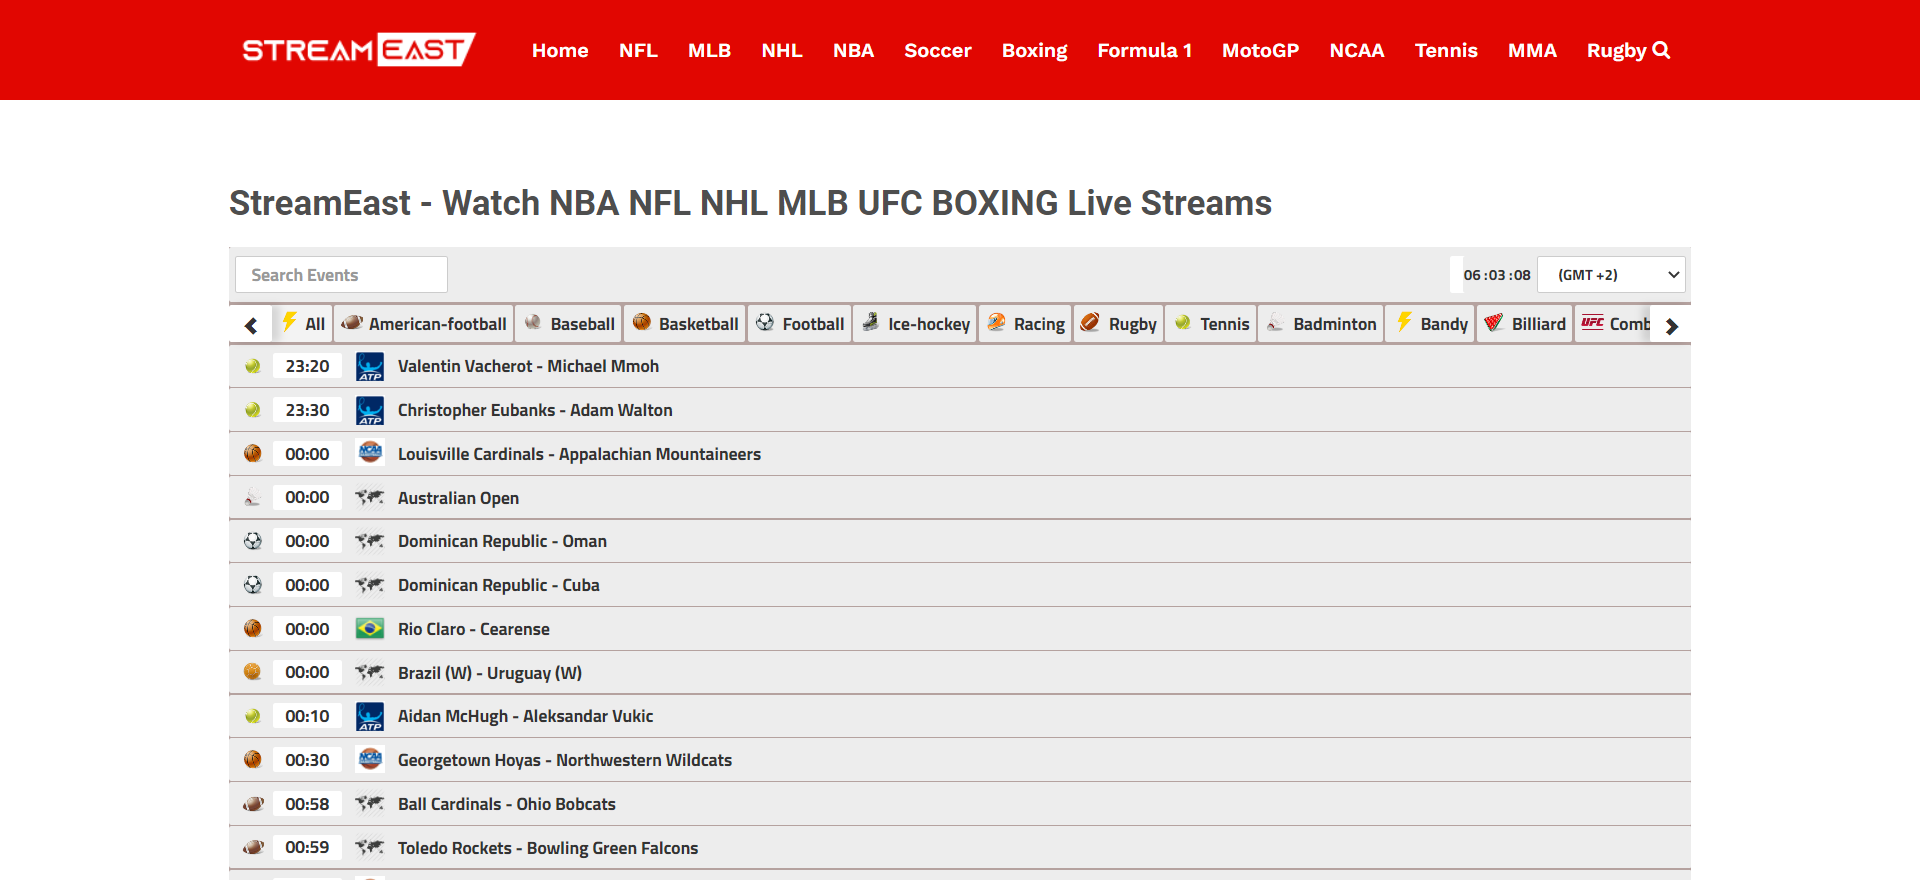
Task: Click ATP logo beside Valentin Vacherot match
Action: [370, 366]
